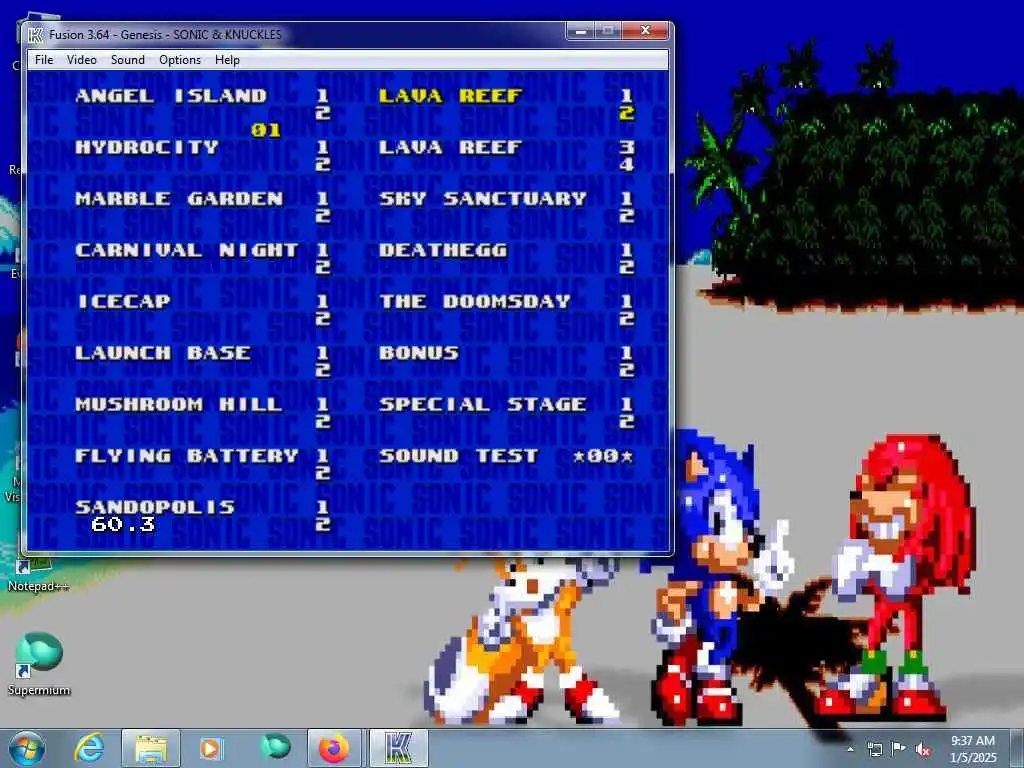The width and height of the screenshot is (1024, 768).
Task: Click THE DOOMSDAY level entry
Action: click(x=475, y=302)
